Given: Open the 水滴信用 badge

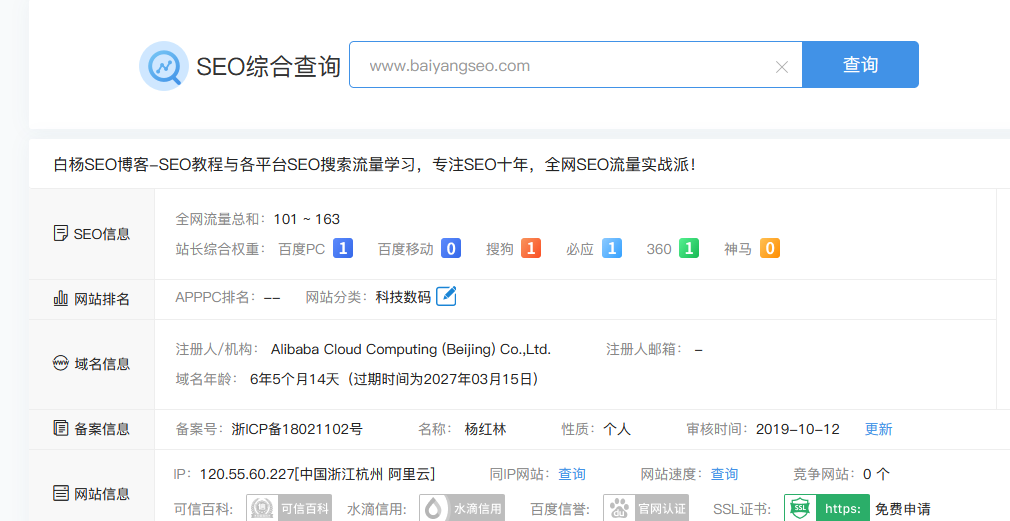Looking at the screenshot, I should click(462, 508).
